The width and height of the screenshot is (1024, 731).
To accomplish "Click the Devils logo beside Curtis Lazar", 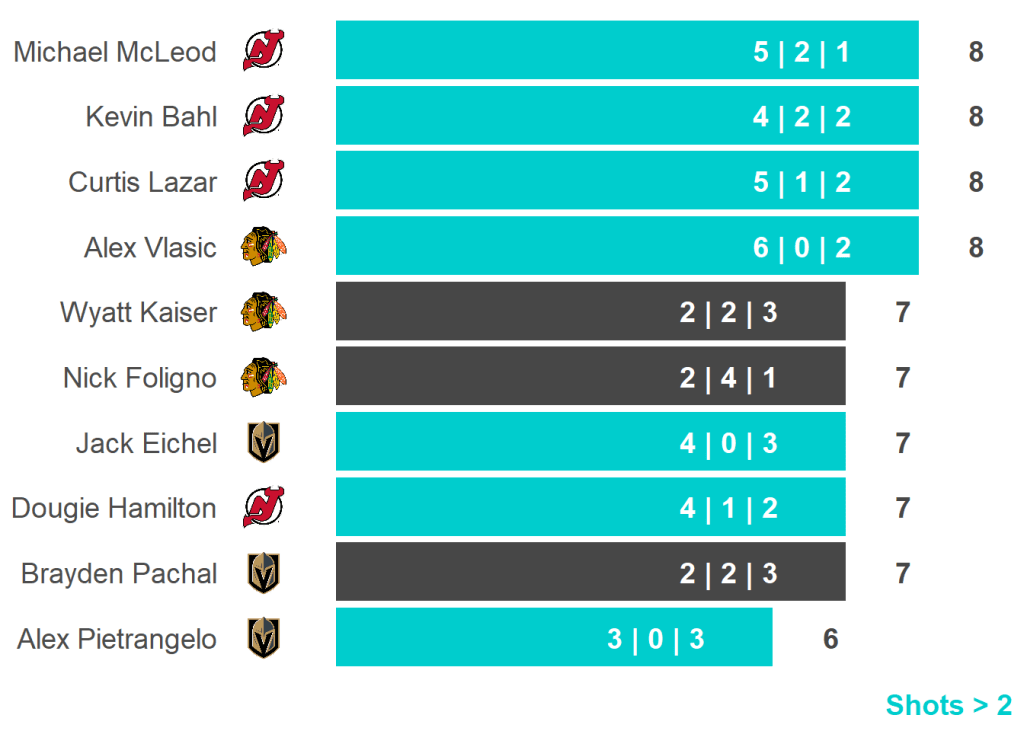I will 263,182.
